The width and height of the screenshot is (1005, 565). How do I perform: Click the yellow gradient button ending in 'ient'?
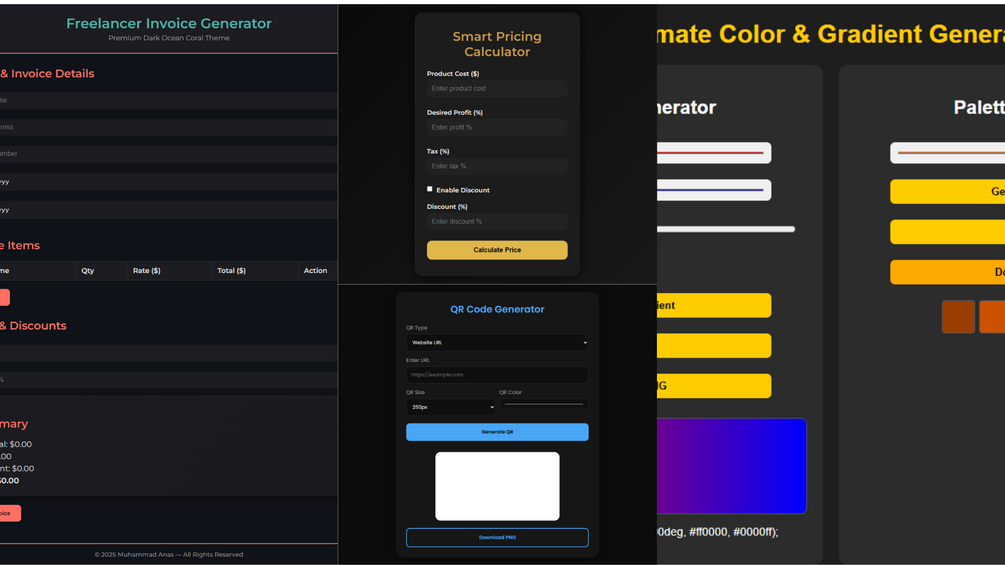[713, 306]
